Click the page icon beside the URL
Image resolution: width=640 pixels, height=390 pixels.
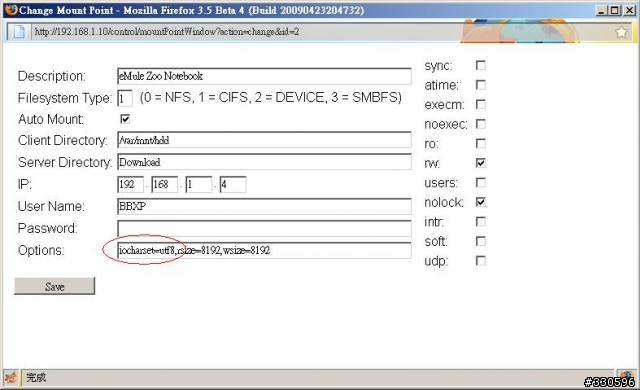click(19, 31)
